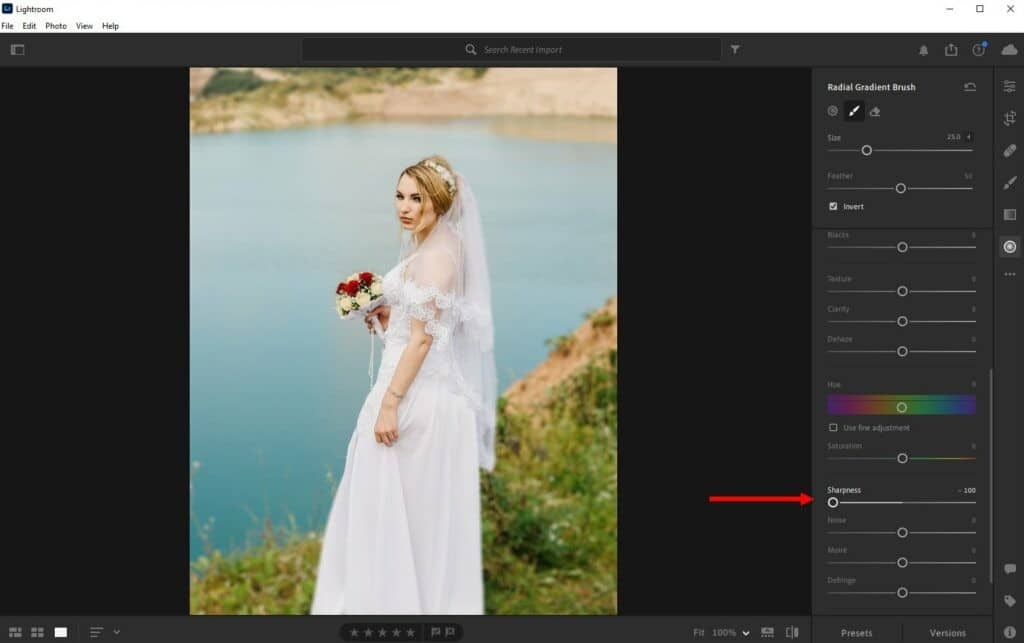Open the more options ellipsis menu

pyautogui.click(x=1009, y=275)
